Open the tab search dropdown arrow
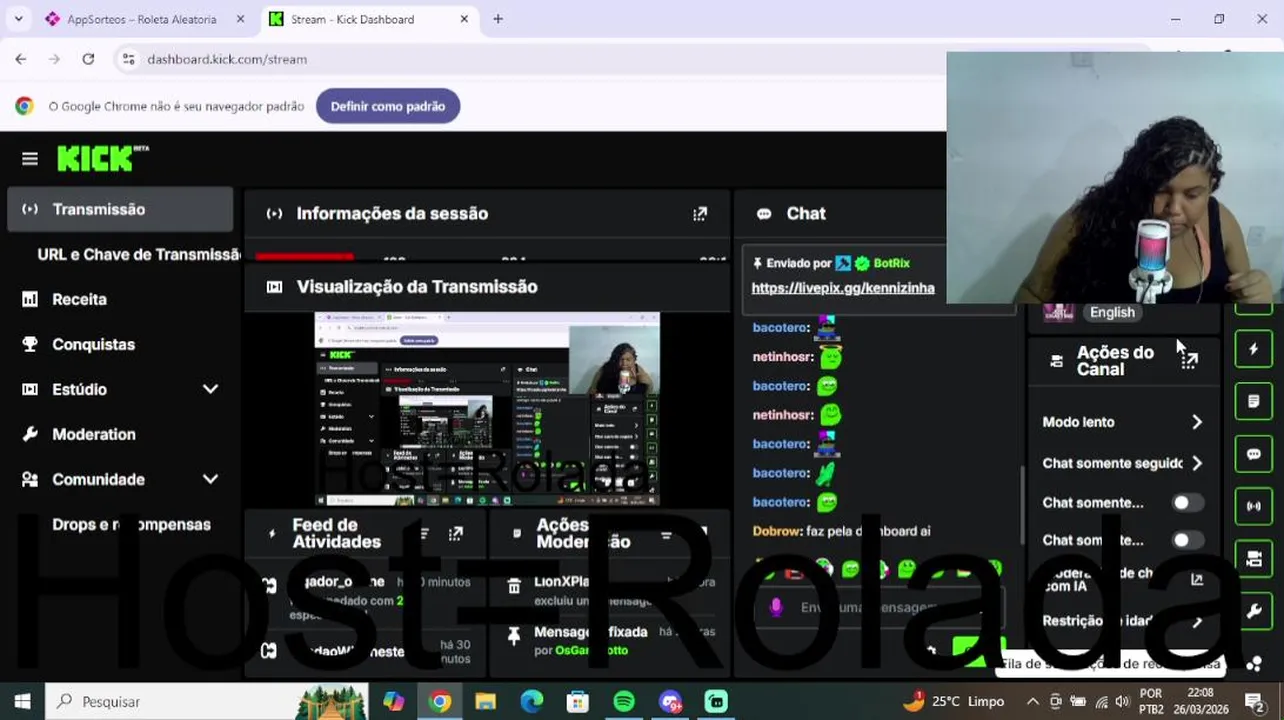The height and width of the screenshot is (720, 1284). (x=18, y=19)
